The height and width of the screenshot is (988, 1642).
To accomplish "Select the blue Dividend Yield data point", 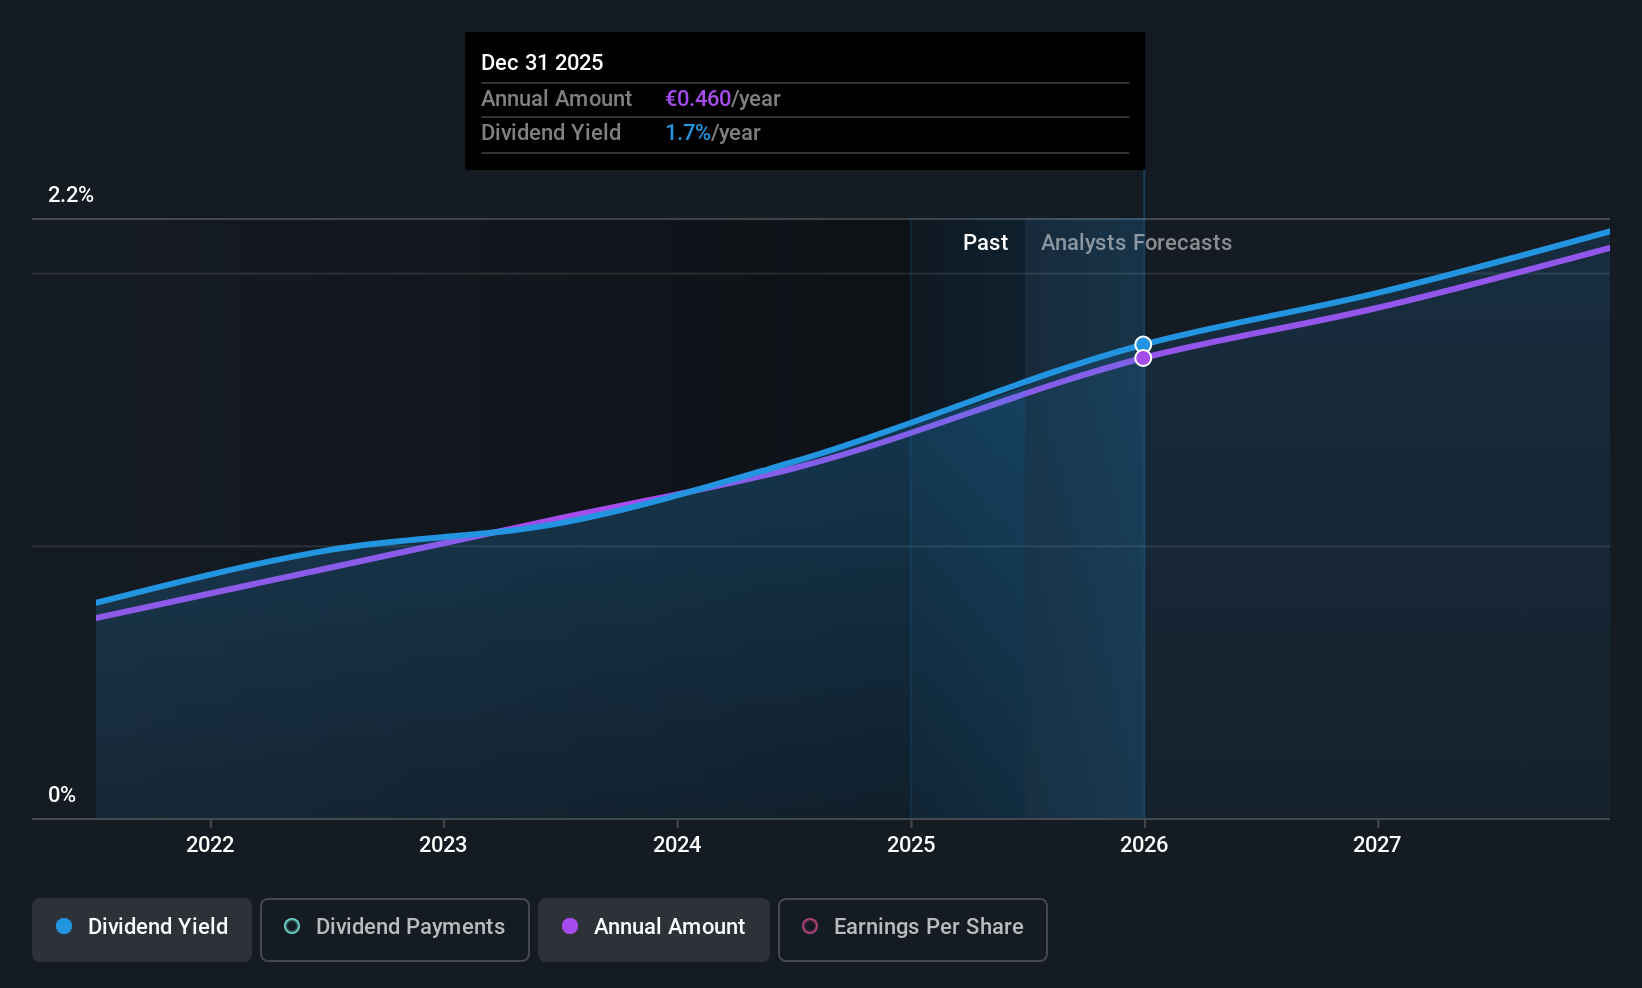I will pos(1143,344).
